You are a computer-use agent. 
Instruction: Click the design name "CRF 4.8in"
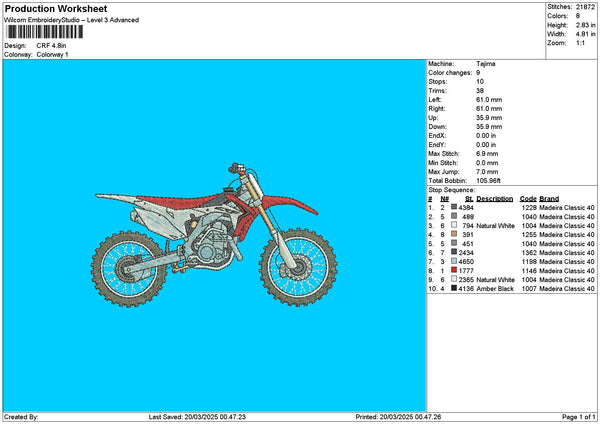click(51, 46)
